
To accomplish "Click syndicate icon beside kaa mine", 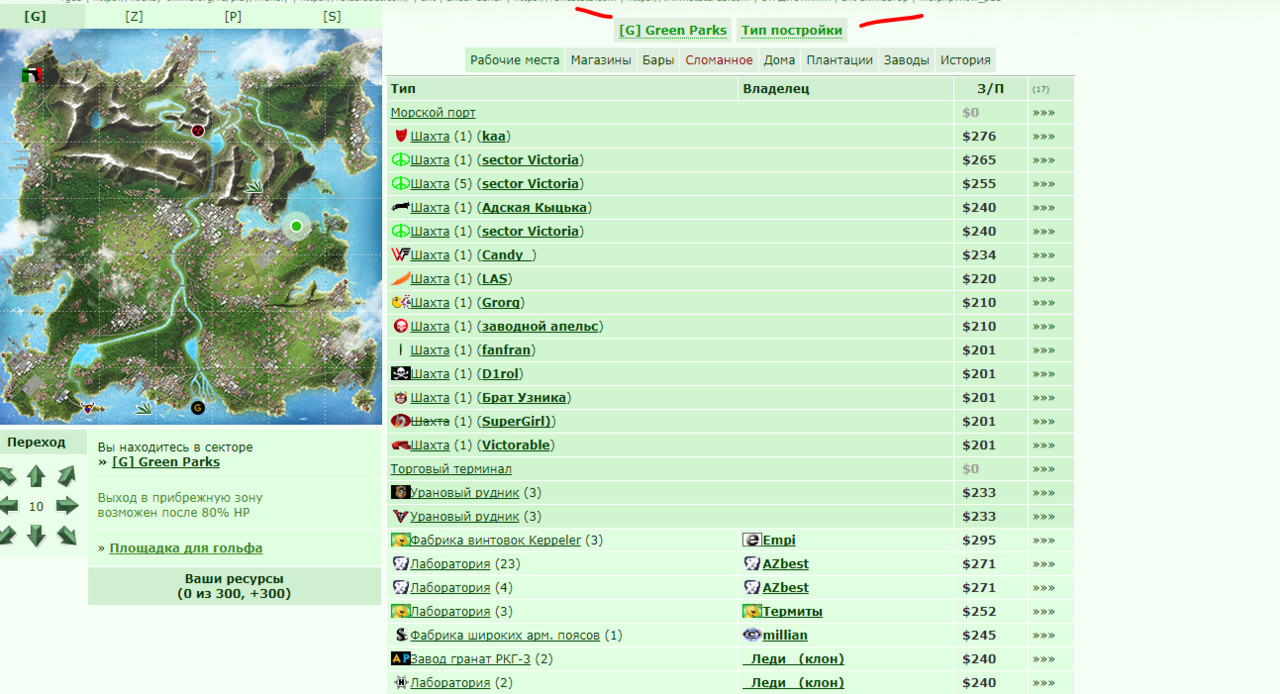I will 400,136.
